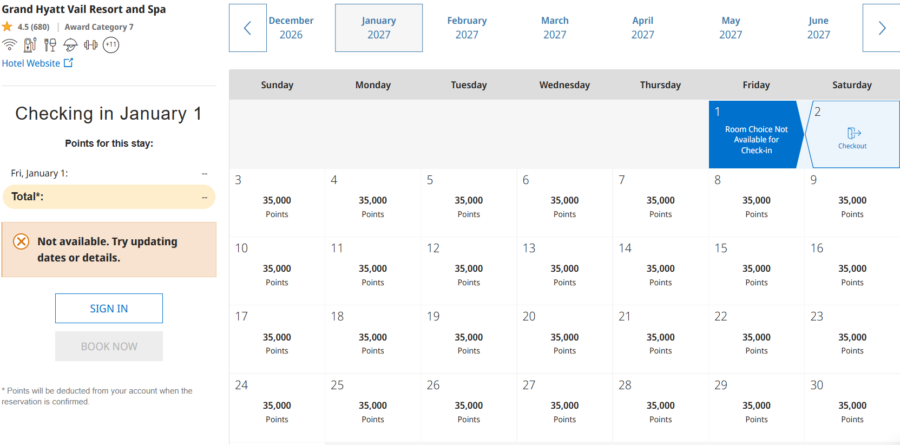Screen dimensions: 900x445
Task: Select January 19 date cell
Action: tap(468, 339)
